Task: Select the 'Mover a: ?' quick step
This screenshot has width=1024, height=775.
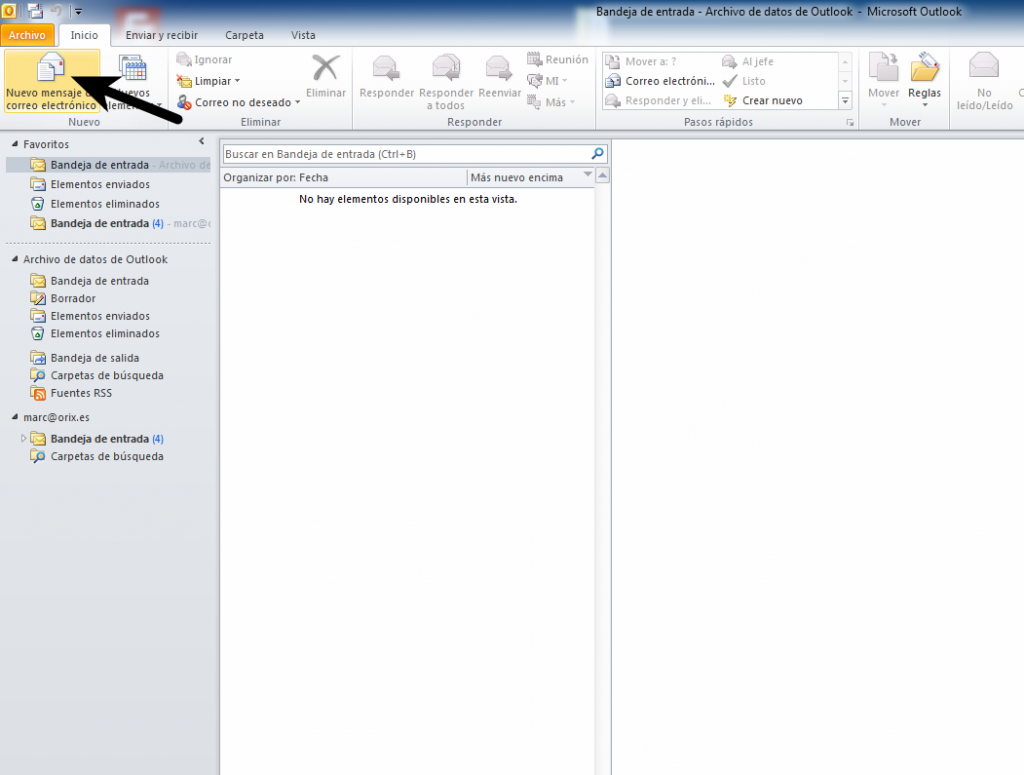Action: point(641,61)
